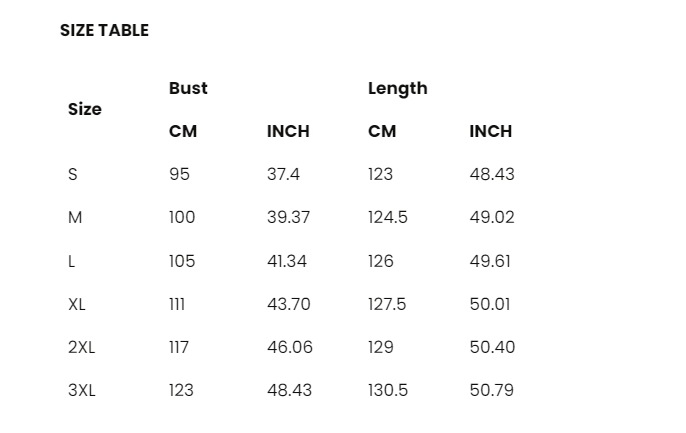
Task: Click the 50.79 length inch value
Action: click(492, 390)
